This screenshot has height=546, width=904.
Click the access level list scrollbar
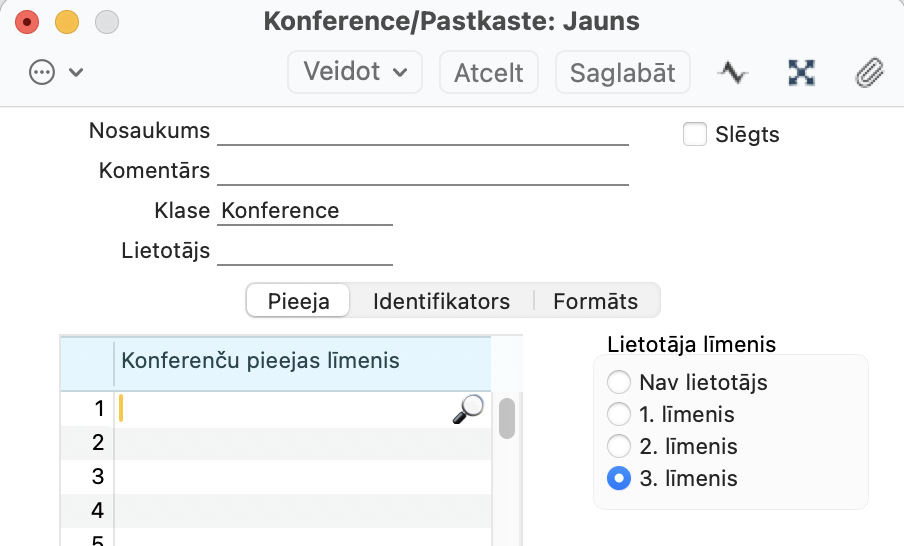click(x=507, y=418)
